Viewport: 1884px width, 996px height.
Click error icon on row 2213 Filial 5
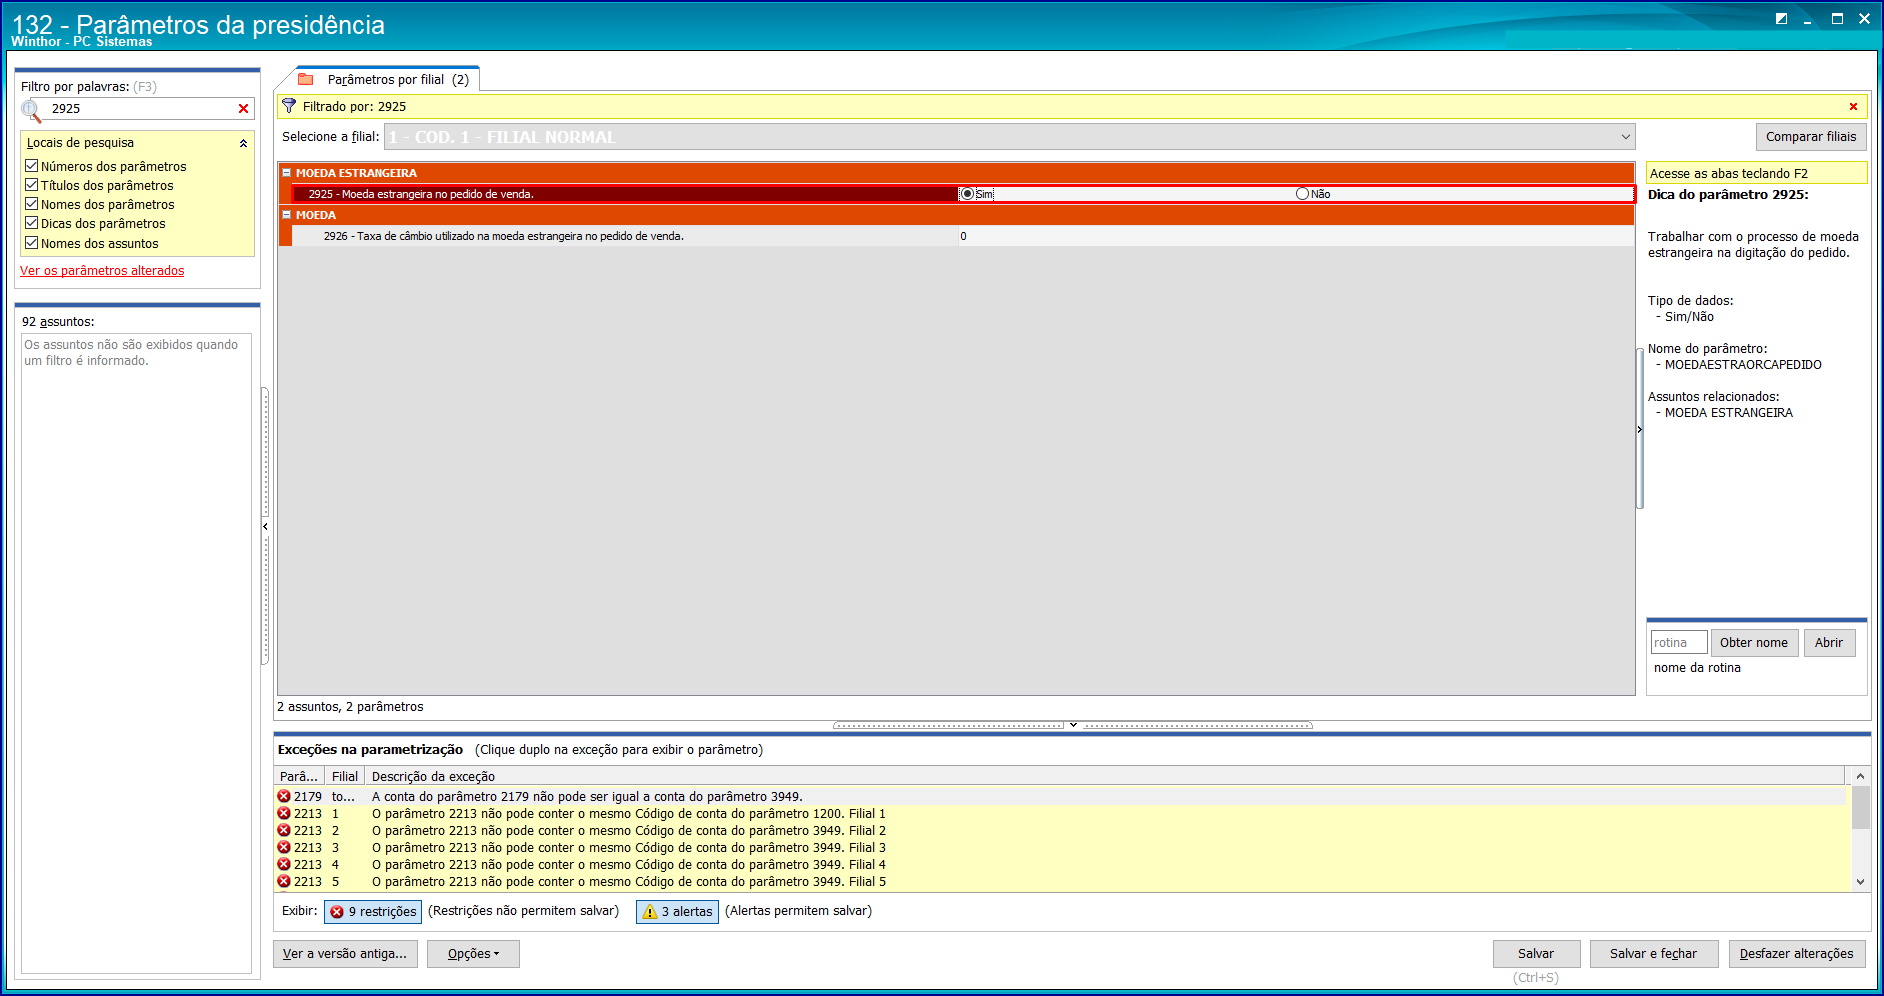(284, 882)
